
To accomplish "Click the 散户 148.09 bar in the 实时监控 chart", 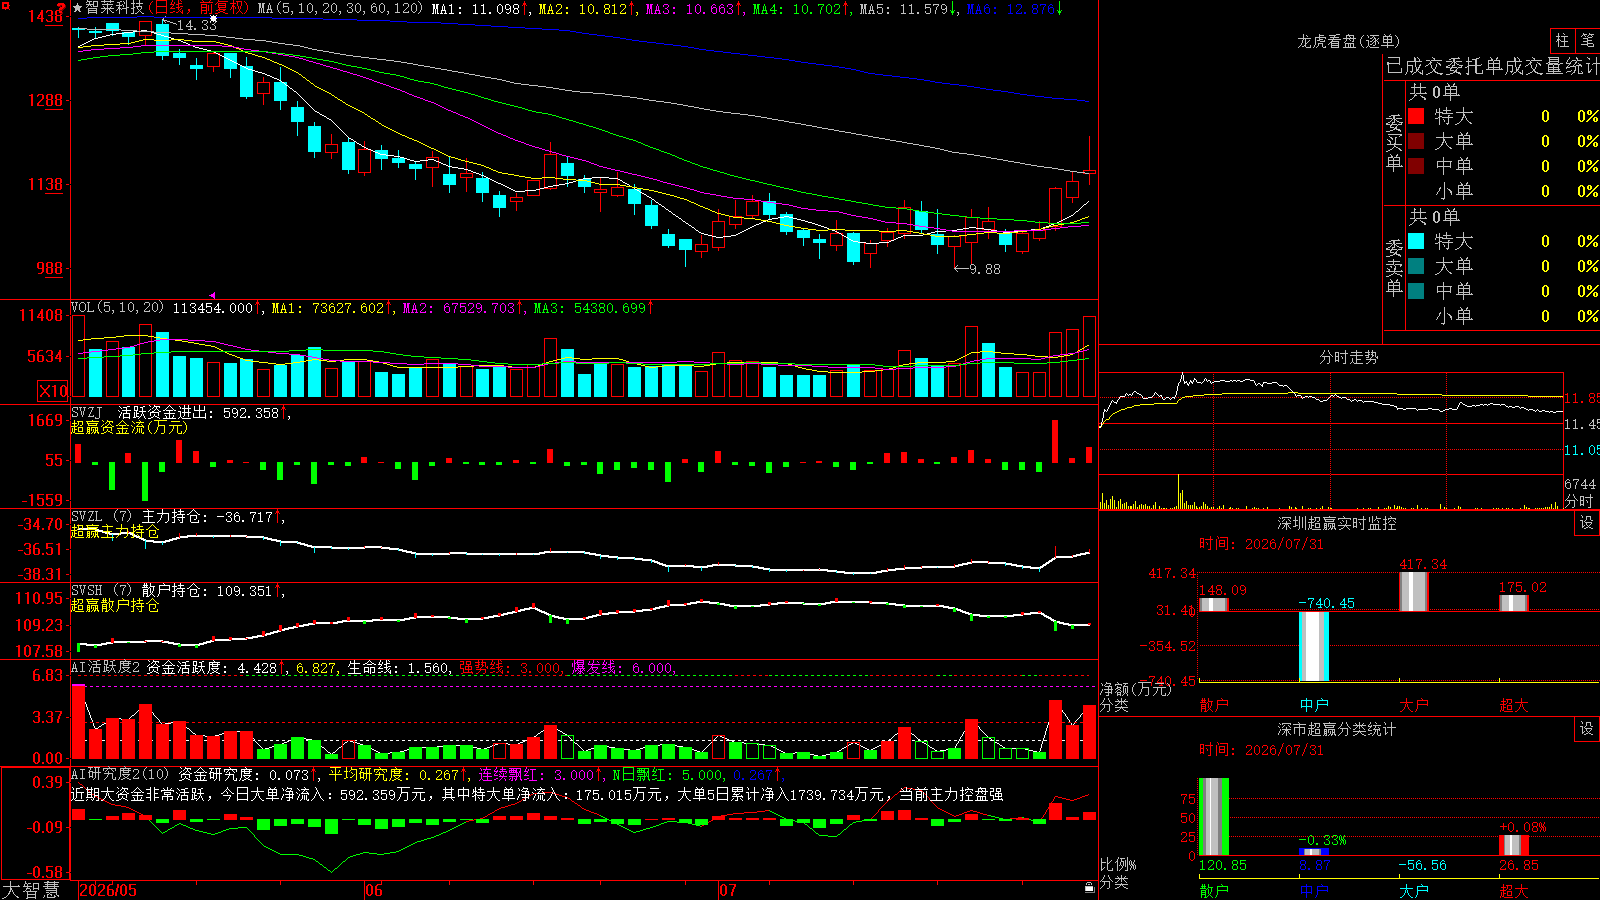I will point(1214,604).
